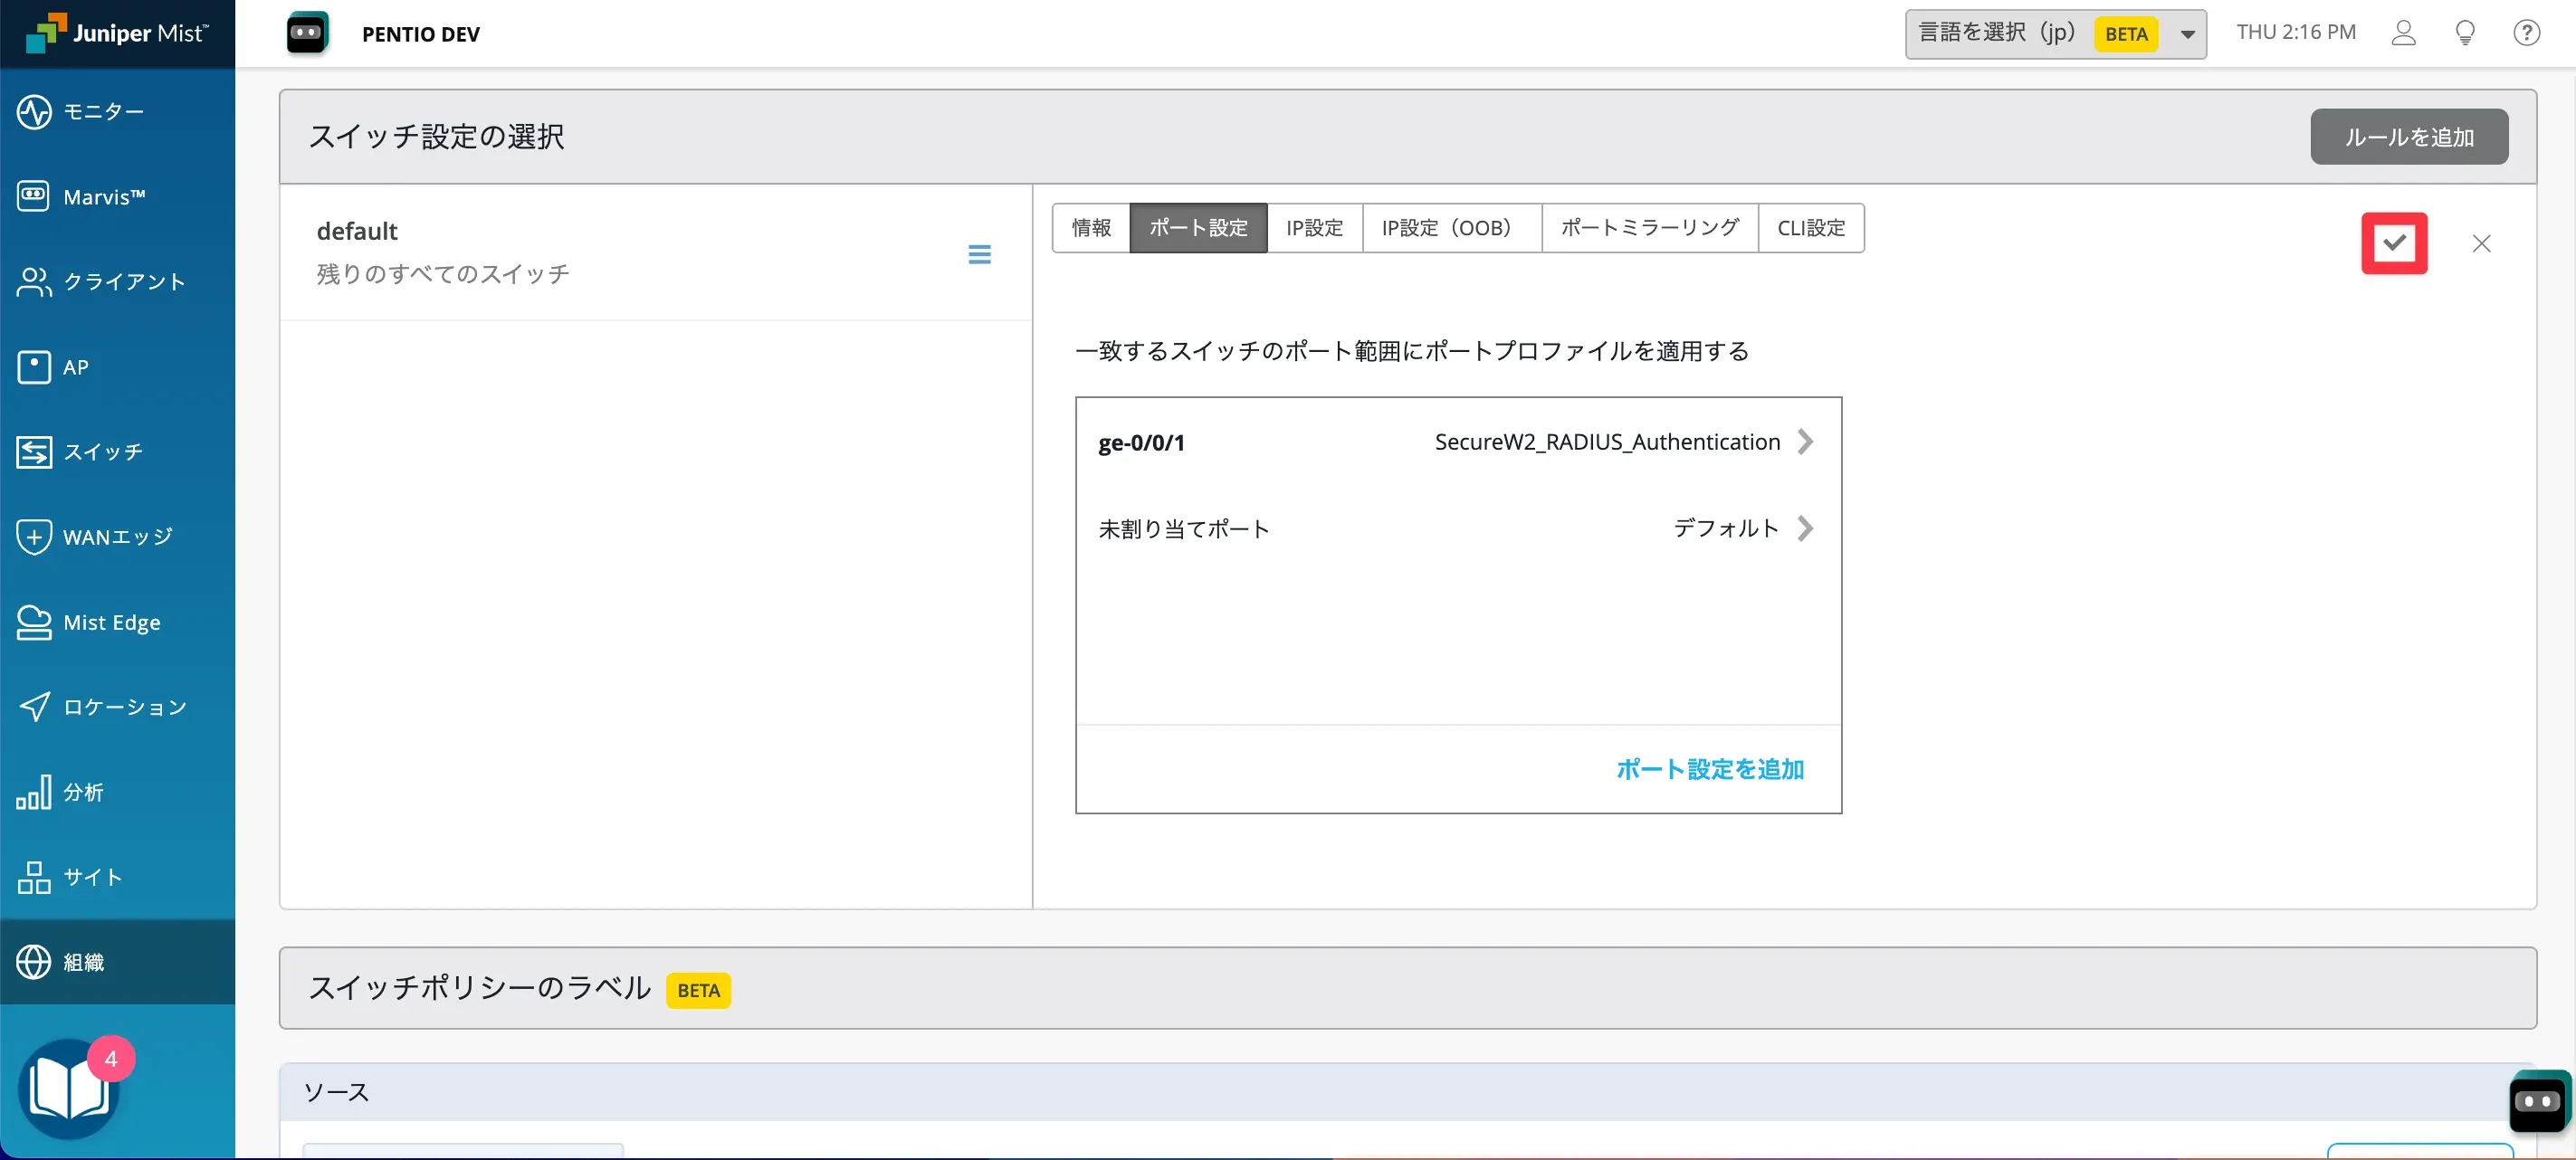Click the Mist Edge sidebar icon
2576x1160 pixels.
pyautogui.click(x=34, y=622)
